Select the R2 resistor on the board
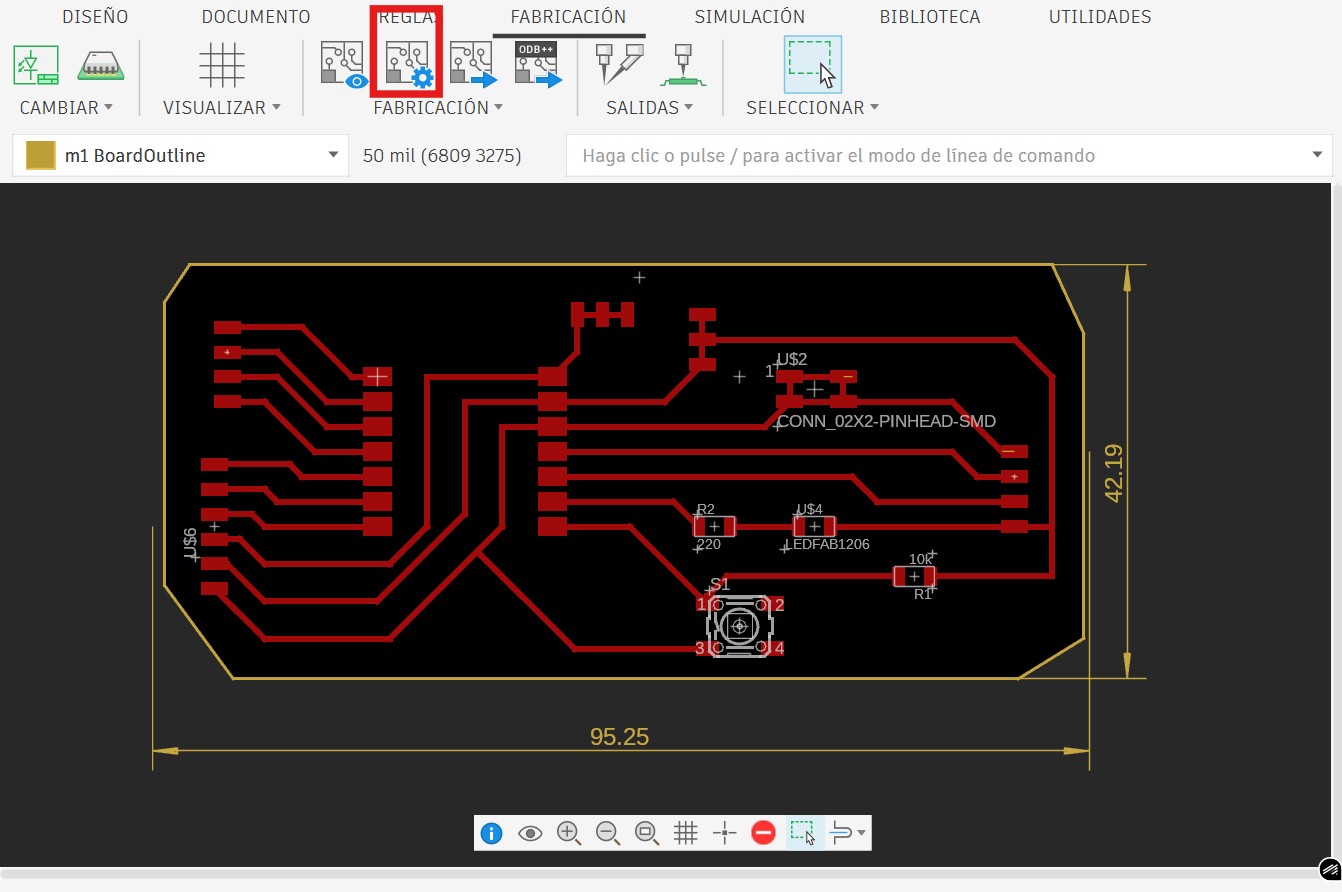 tap(714, 526)
